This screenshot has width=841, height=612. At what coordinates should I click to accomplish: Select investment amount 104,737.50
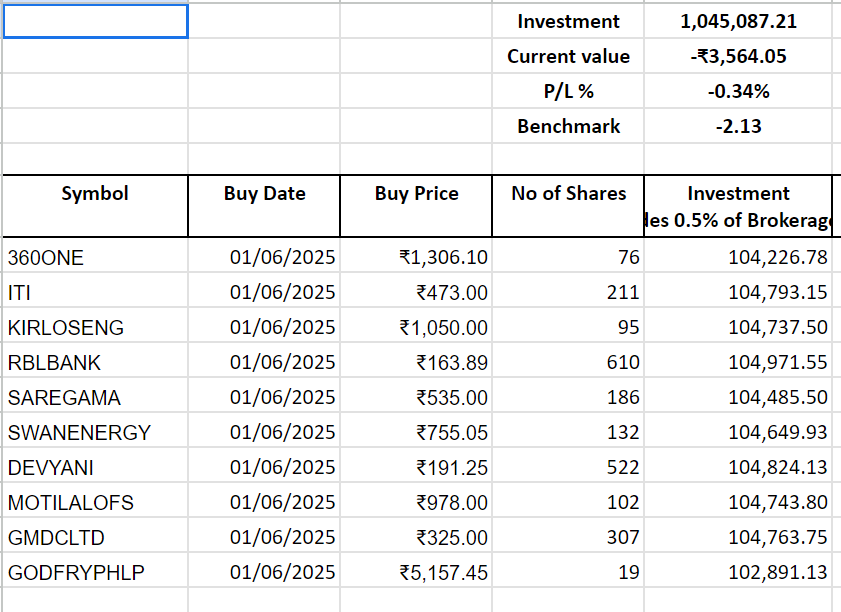(x=738, y=327)
